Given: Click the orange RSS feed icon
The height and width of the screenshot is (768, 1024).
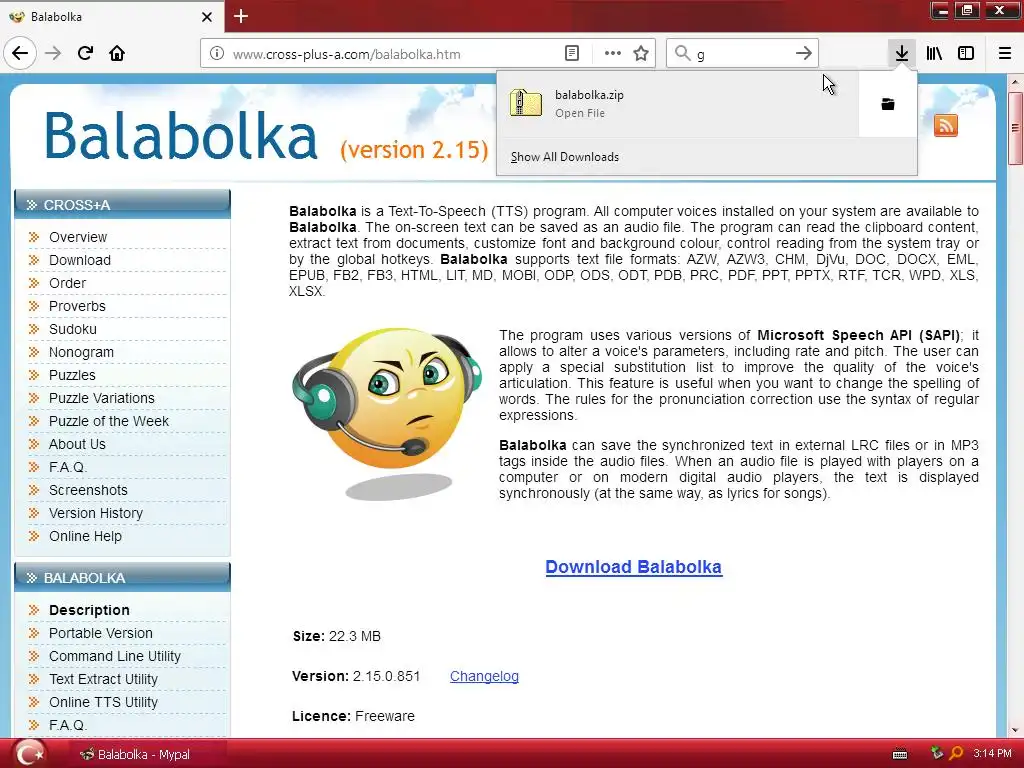Looking at the screenshot, I should pyautogui.click(x=946, y=125).
